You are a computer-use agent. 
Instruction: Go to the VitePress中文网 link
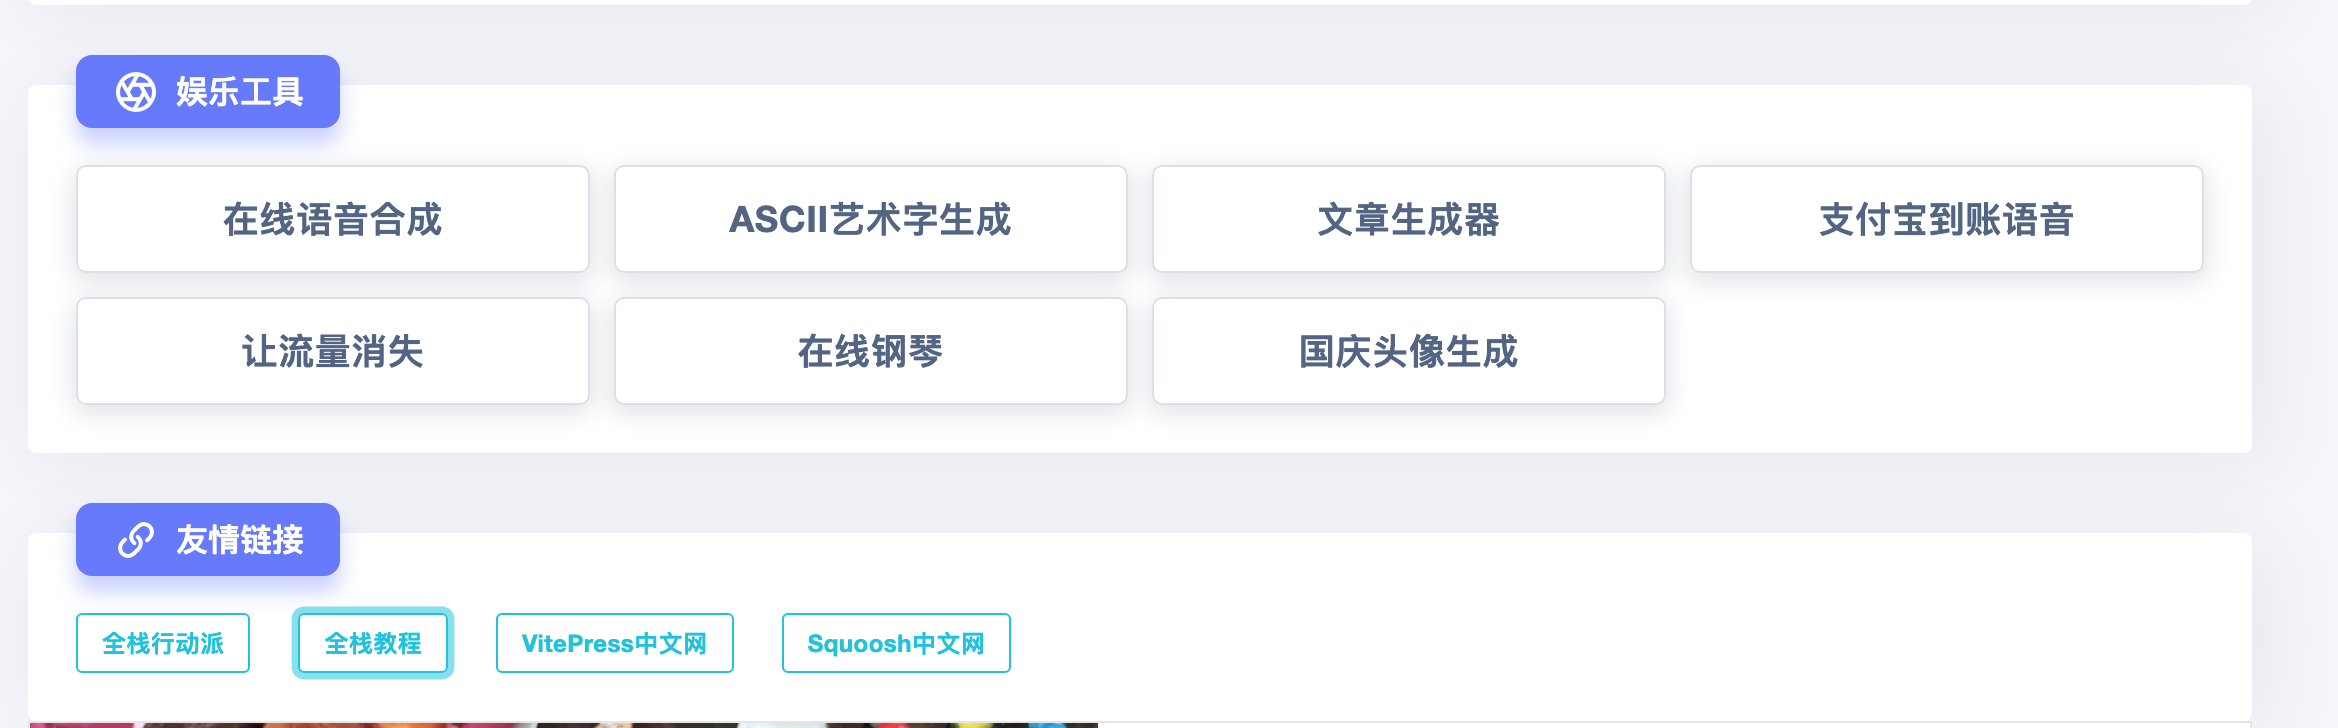pos(614,643)
